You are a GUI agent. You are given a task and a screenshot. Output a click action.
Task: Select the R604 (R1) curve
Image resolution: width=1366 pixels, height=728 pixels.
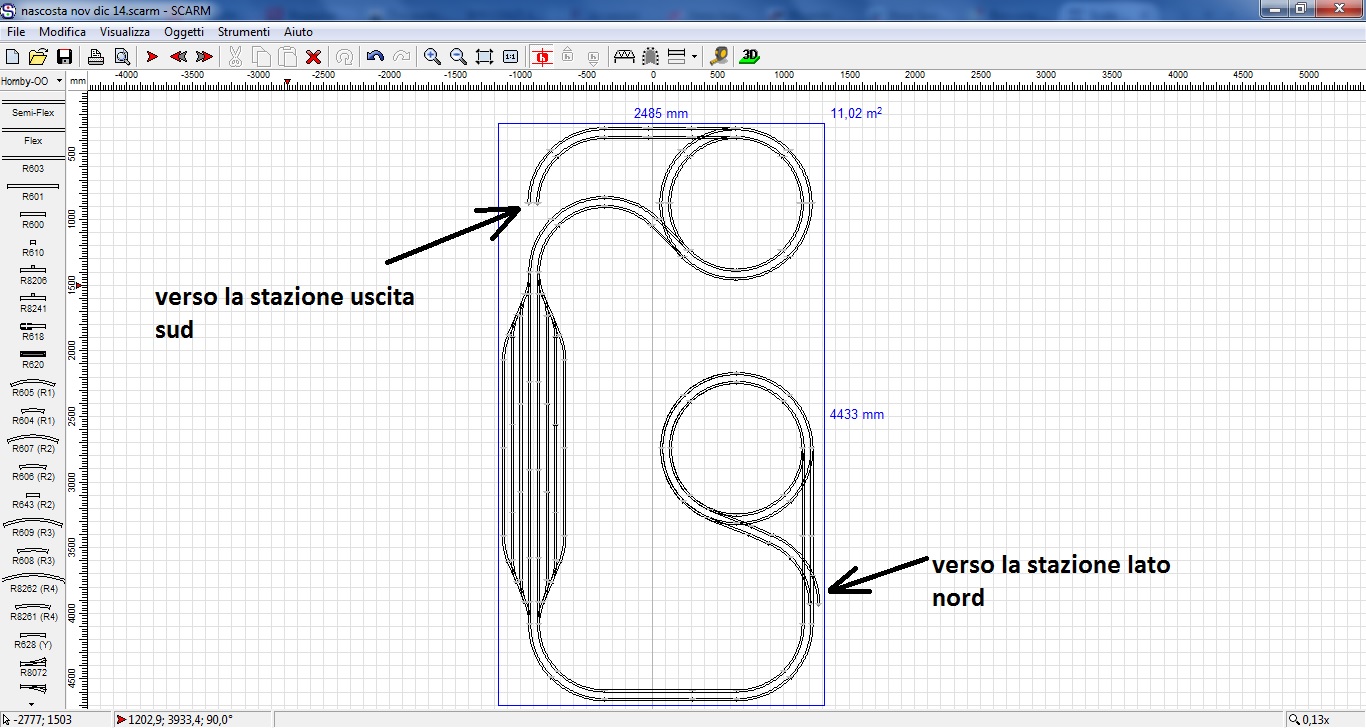click(x=33, y=417)
